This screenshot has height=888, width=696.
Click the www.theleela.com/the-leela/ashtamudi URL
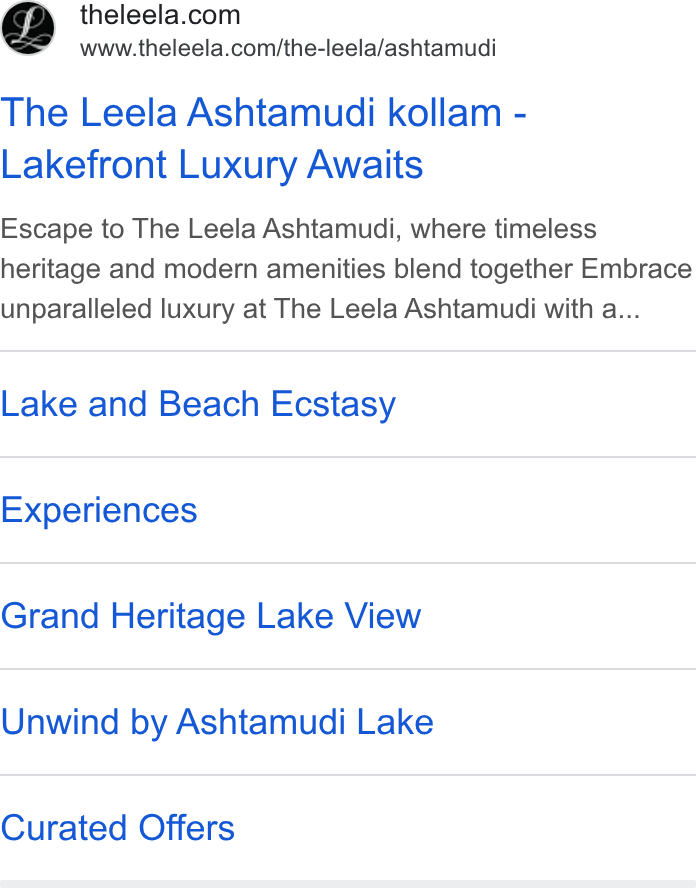(x=288, y=48)
